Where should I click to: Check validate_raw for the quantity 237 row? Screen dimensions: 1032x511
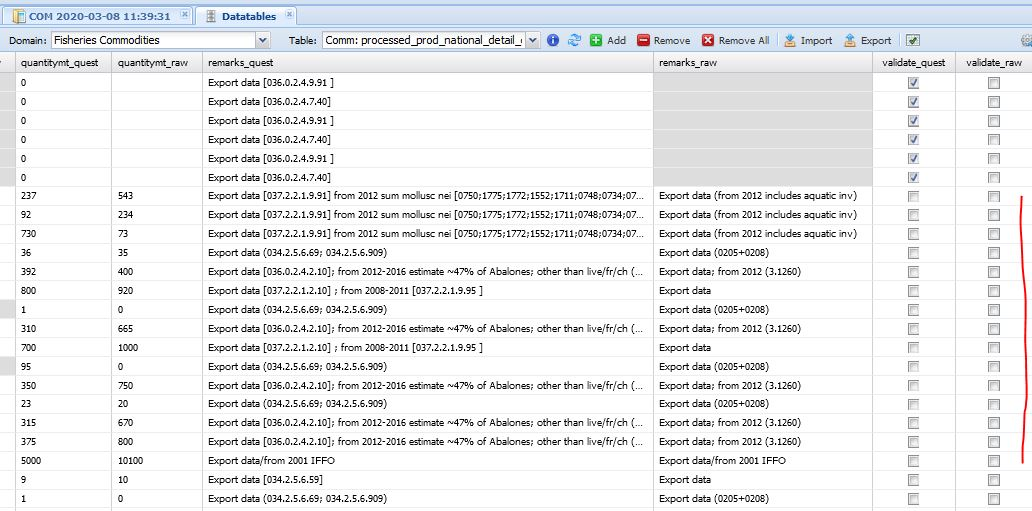pyautogui.click(x=993, y=196)
